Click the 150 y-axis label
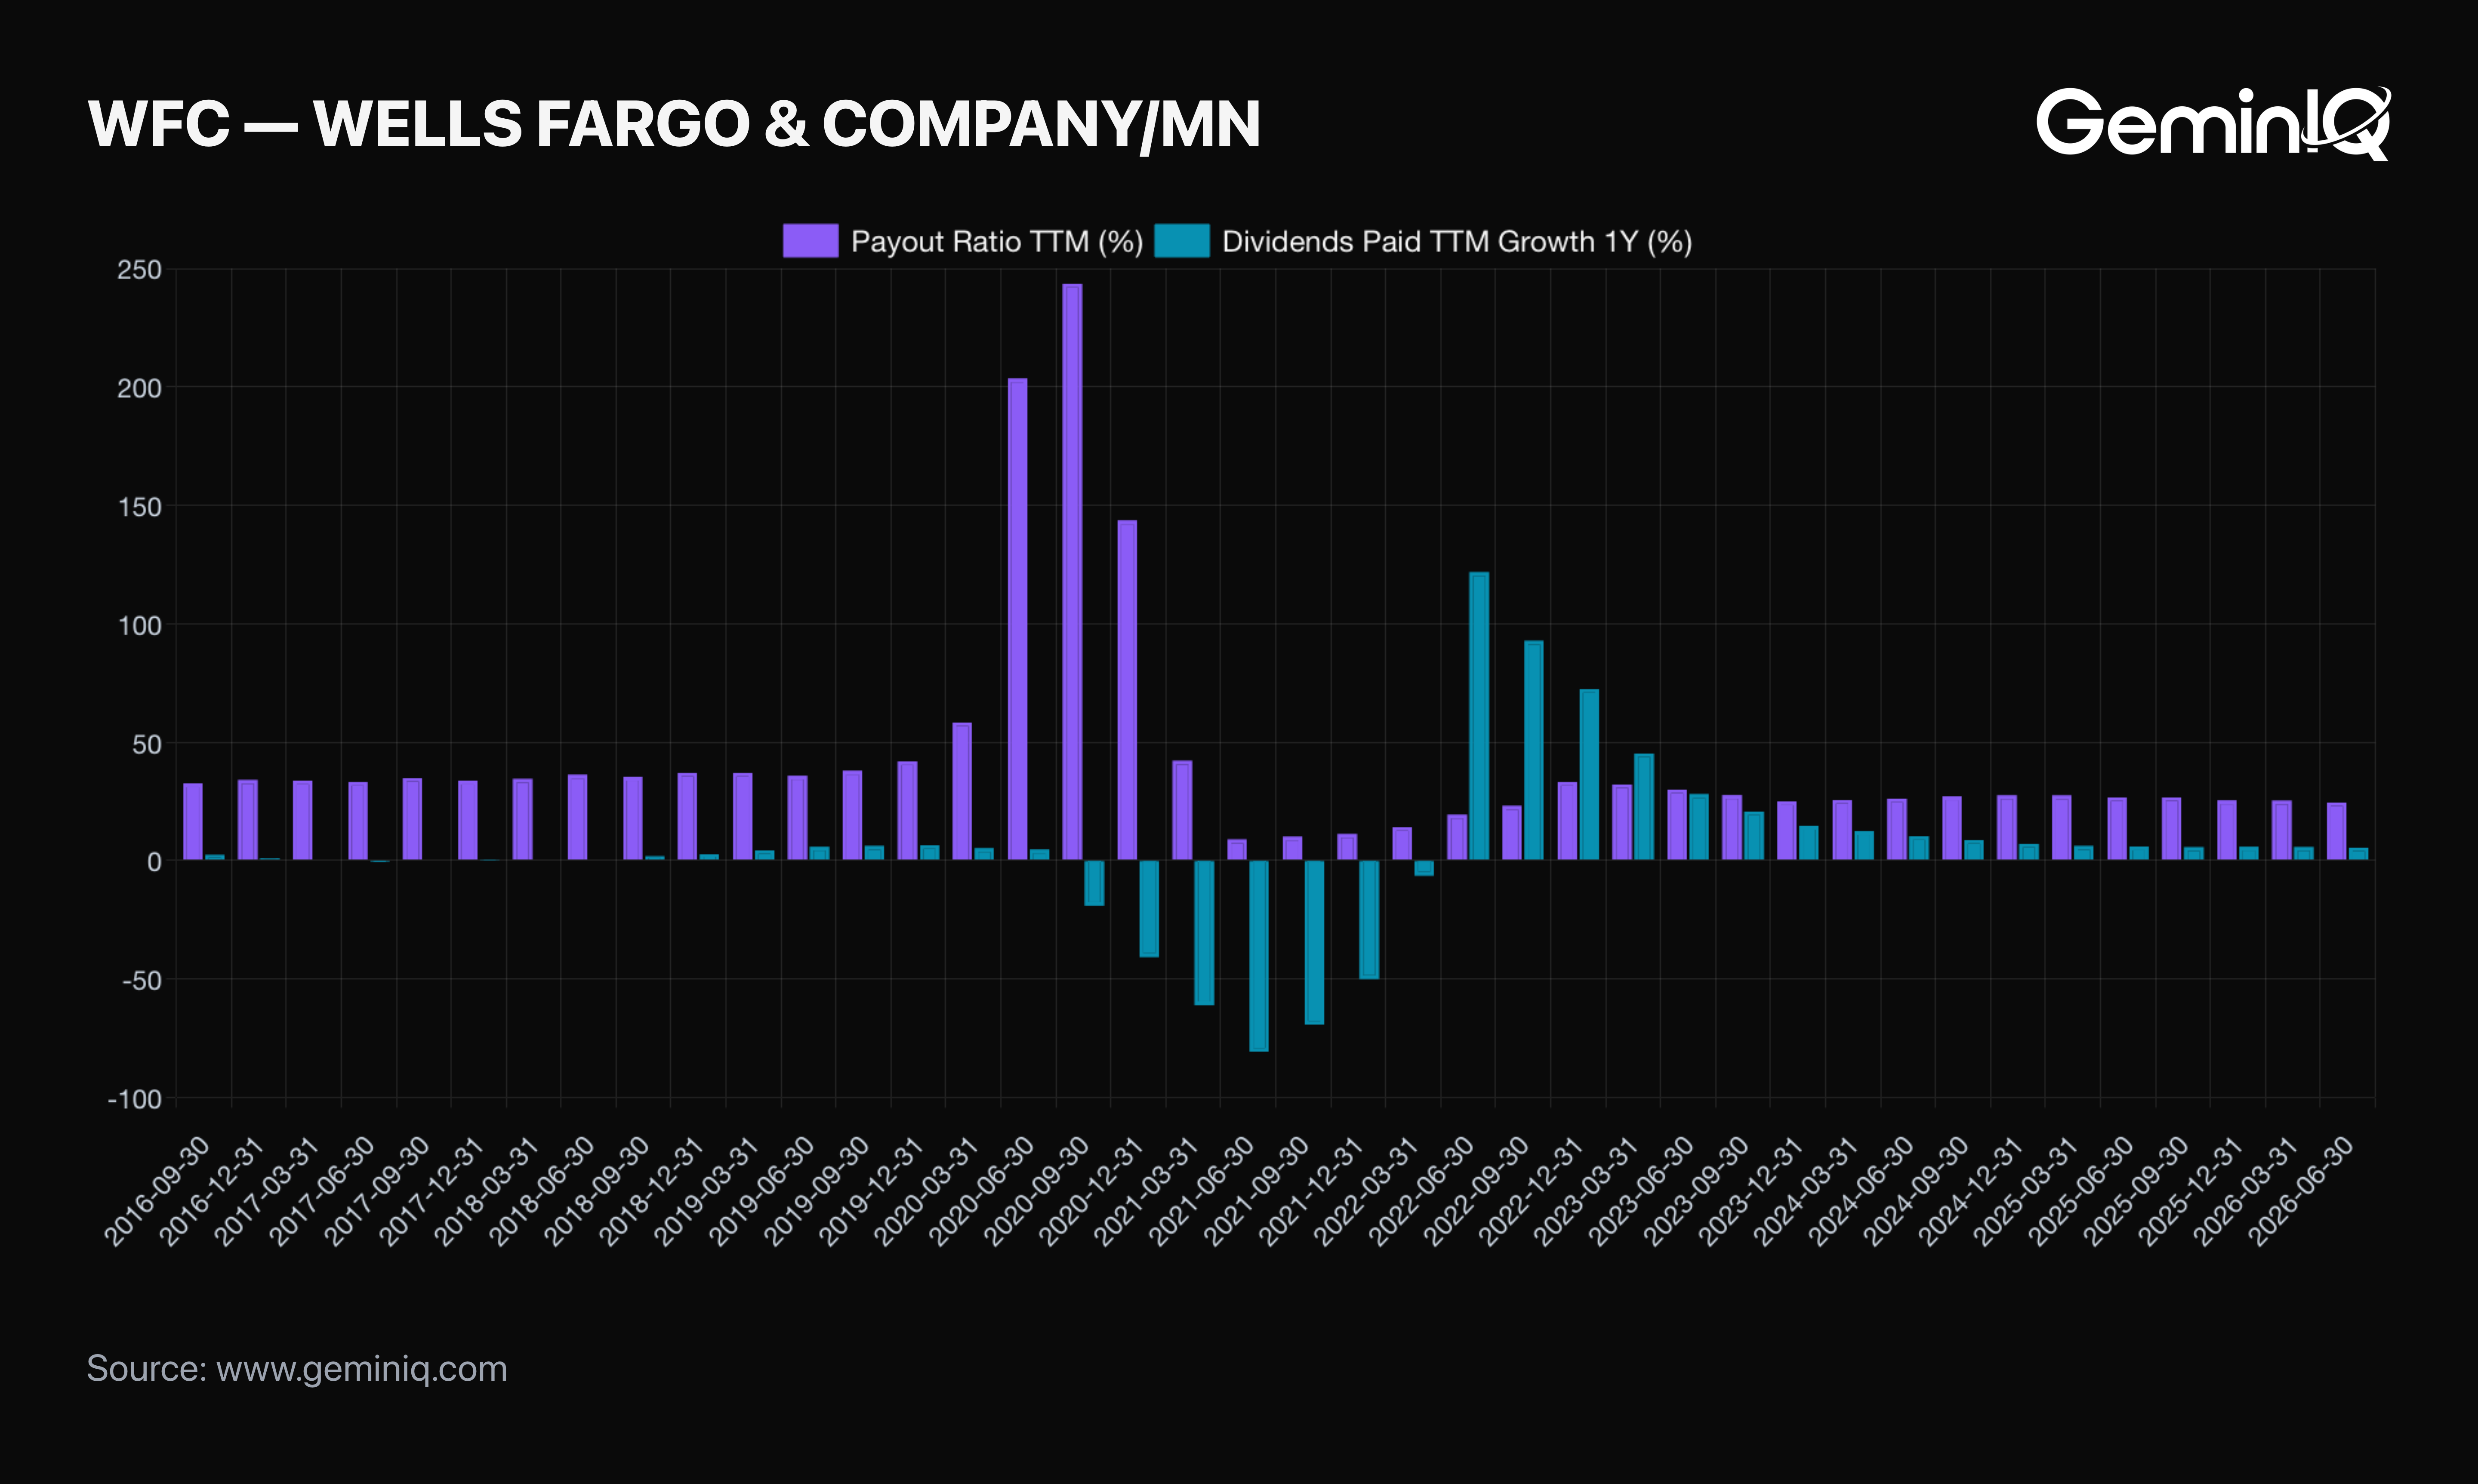This screenshot has height=1484, width=2478. [x=139, y=507]
